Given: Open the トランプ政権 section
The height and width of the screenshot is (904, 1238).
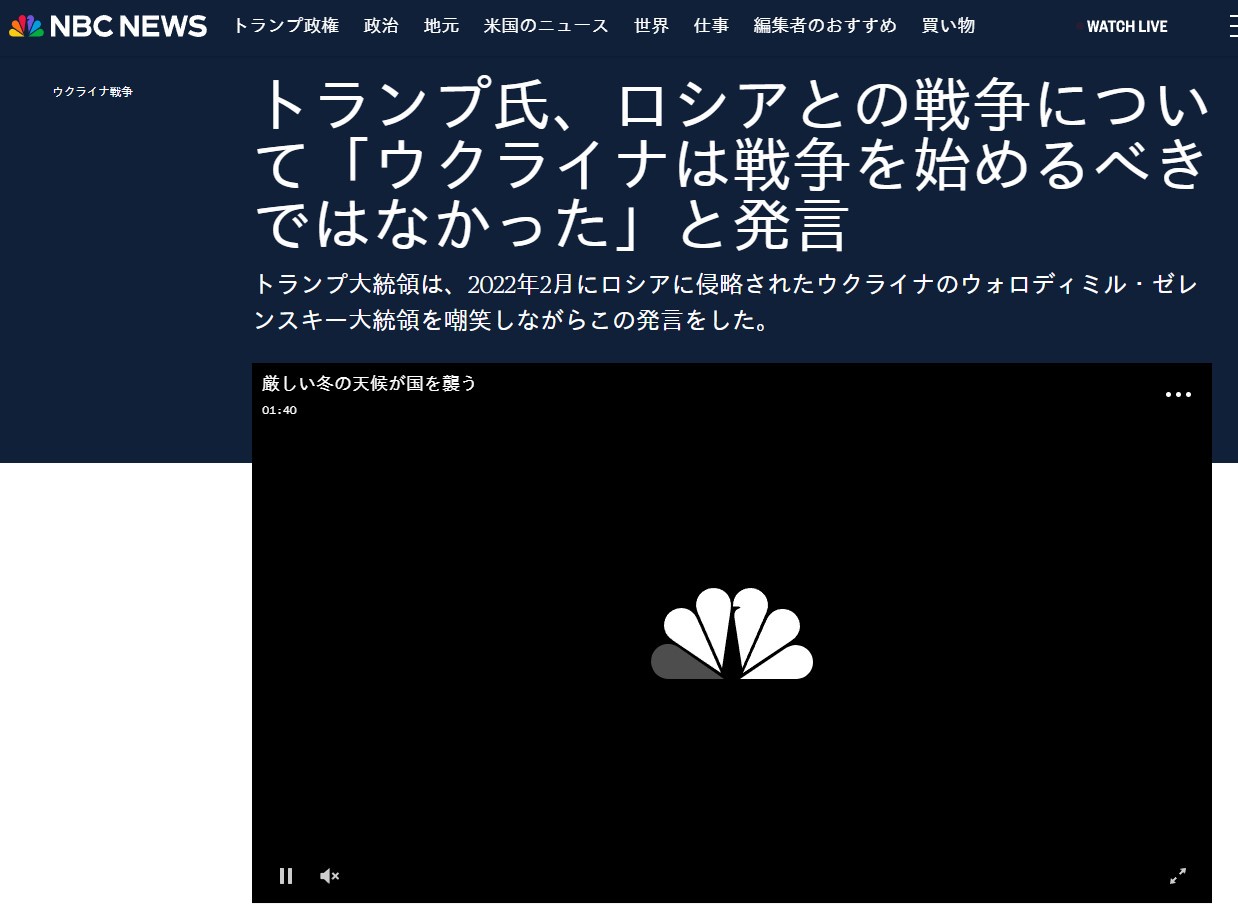Looking at the screenshot, I should (285, 26).
